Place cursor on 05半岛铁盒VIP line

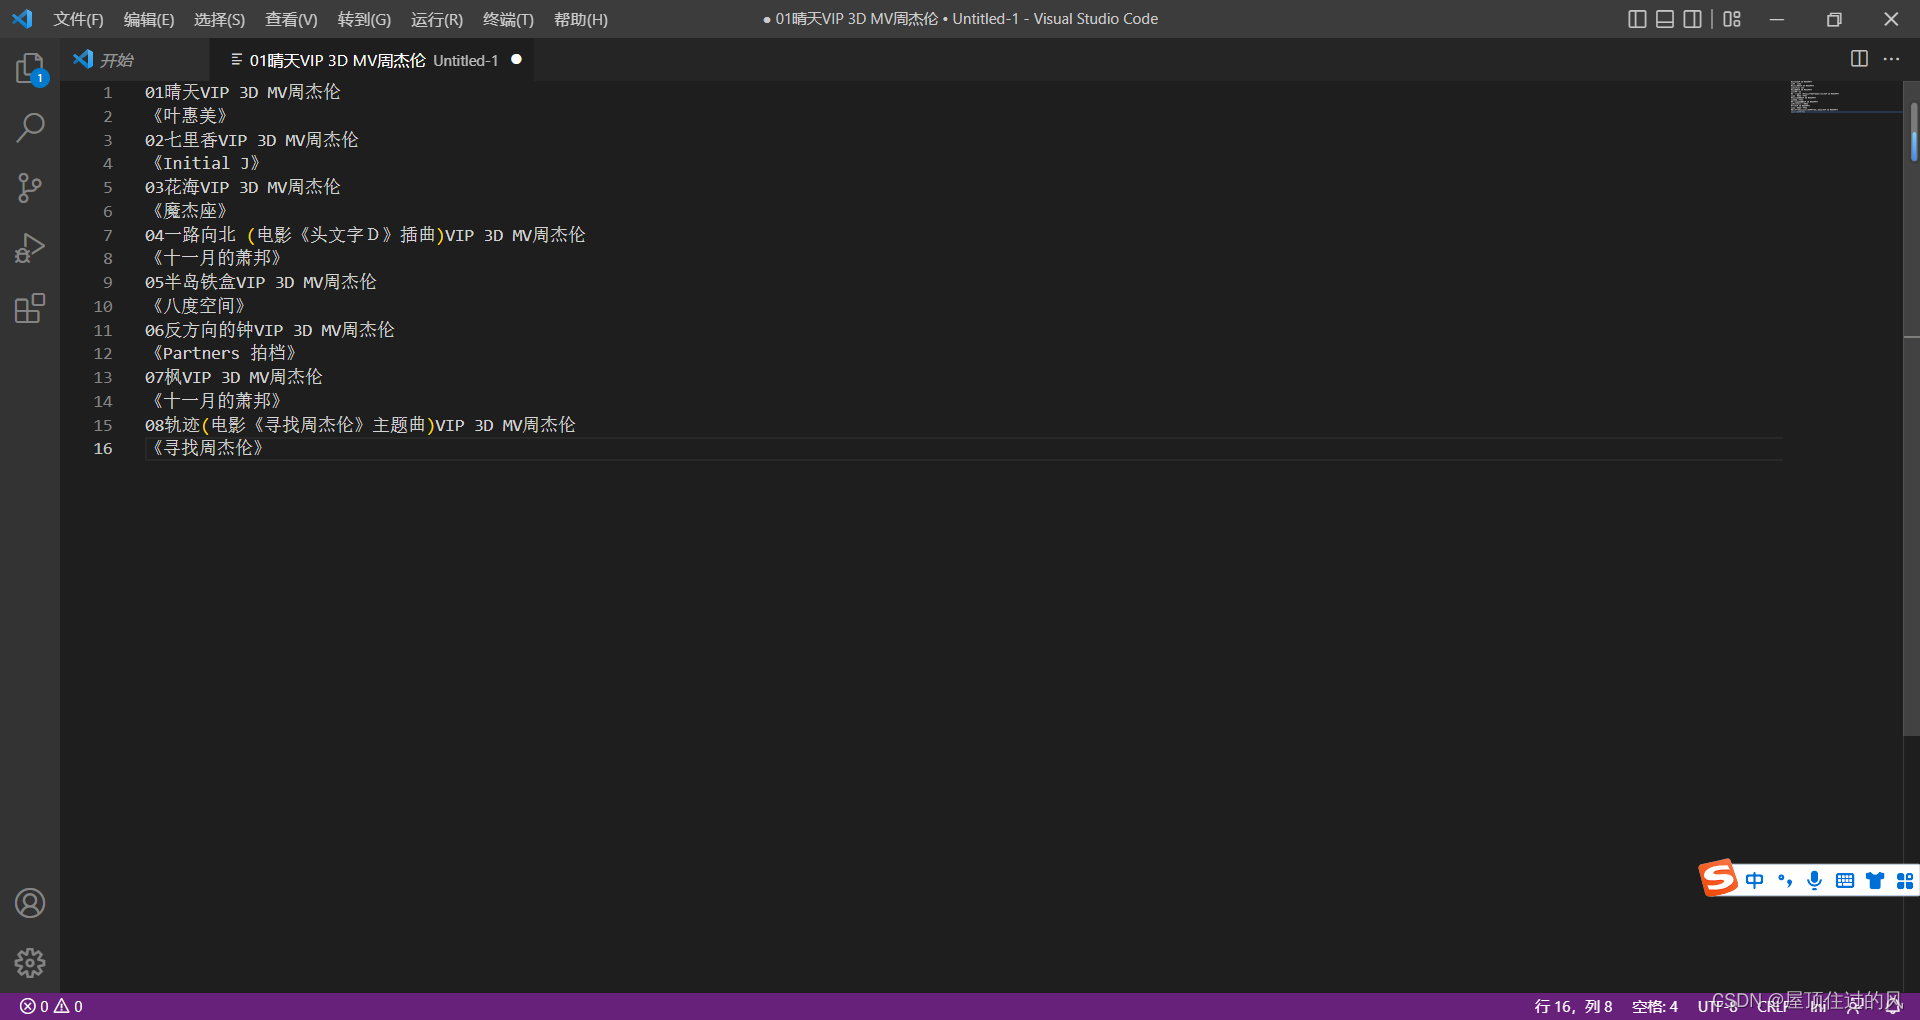coord(261,282)
